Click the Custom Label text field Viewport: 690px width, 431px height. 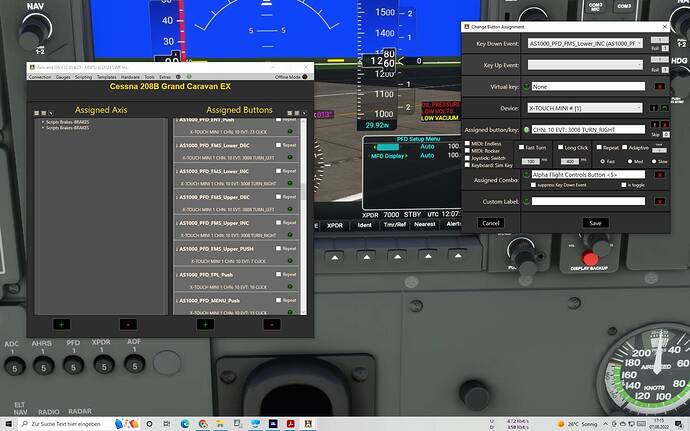[588, 201]
